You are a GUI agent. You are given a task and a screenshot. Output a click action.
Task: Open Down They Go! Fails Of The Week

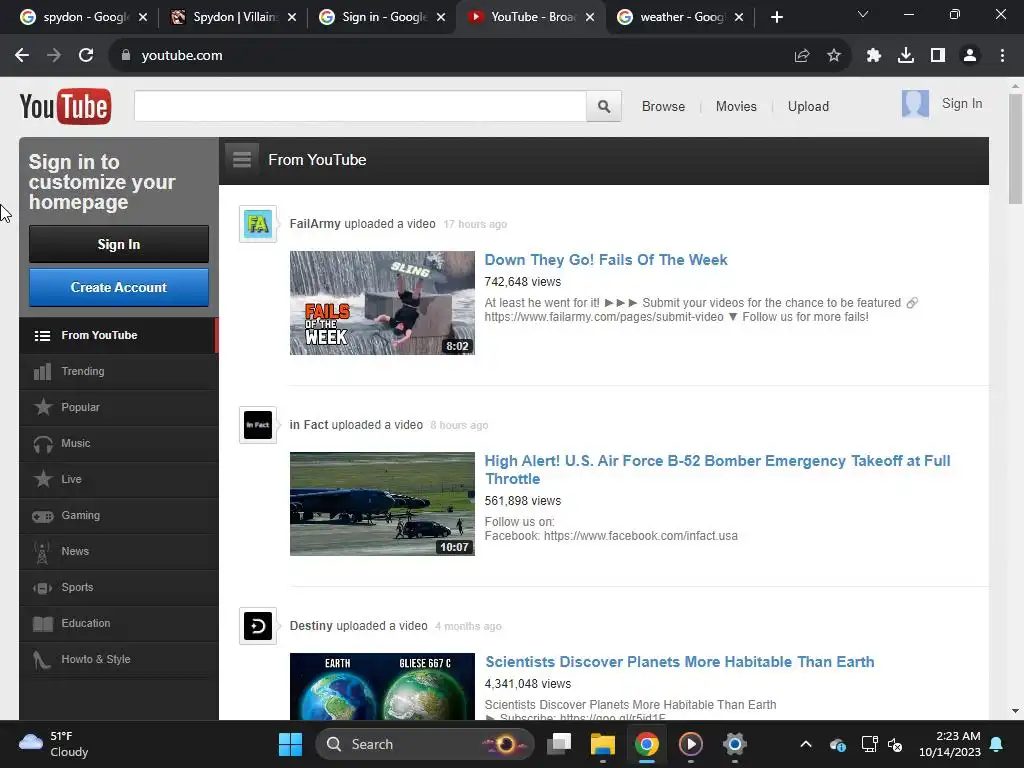point(605,260)
